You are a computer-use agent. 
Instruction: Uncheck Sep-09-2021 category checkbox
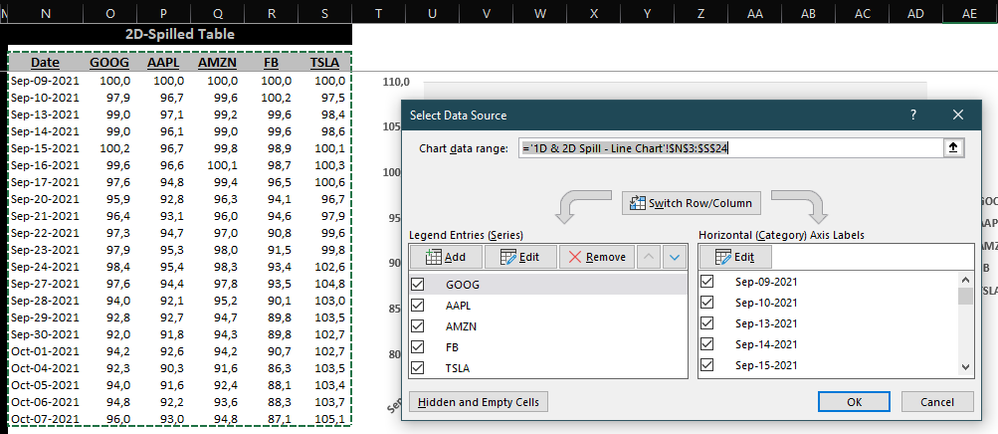(706, 281)
